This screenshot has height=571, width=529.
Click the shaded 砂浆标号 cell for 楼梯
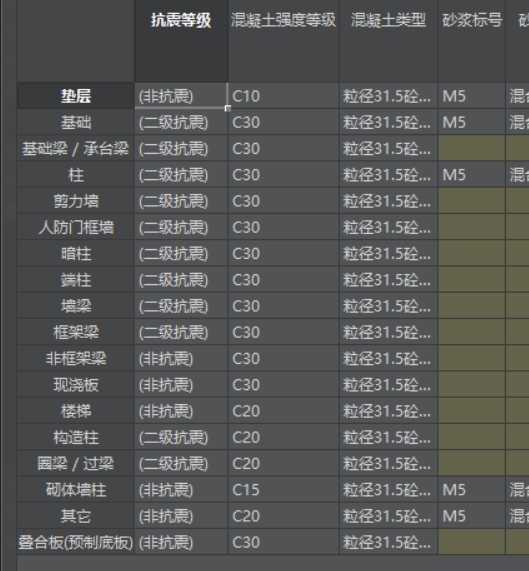(472, 411)
